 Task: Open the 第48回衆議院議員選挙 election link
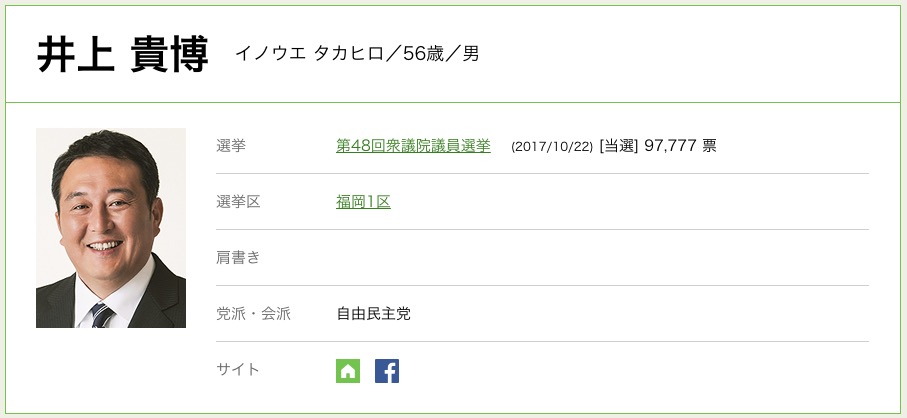coord(413,146)
